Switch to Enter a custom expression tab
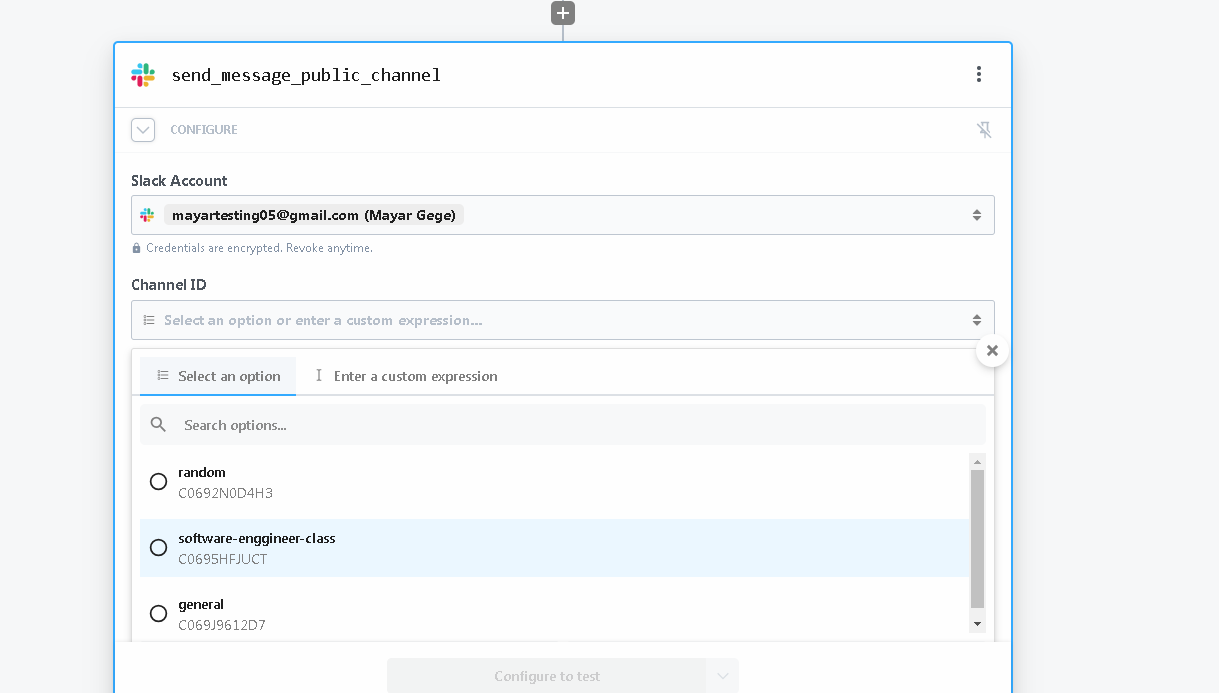 405,376
